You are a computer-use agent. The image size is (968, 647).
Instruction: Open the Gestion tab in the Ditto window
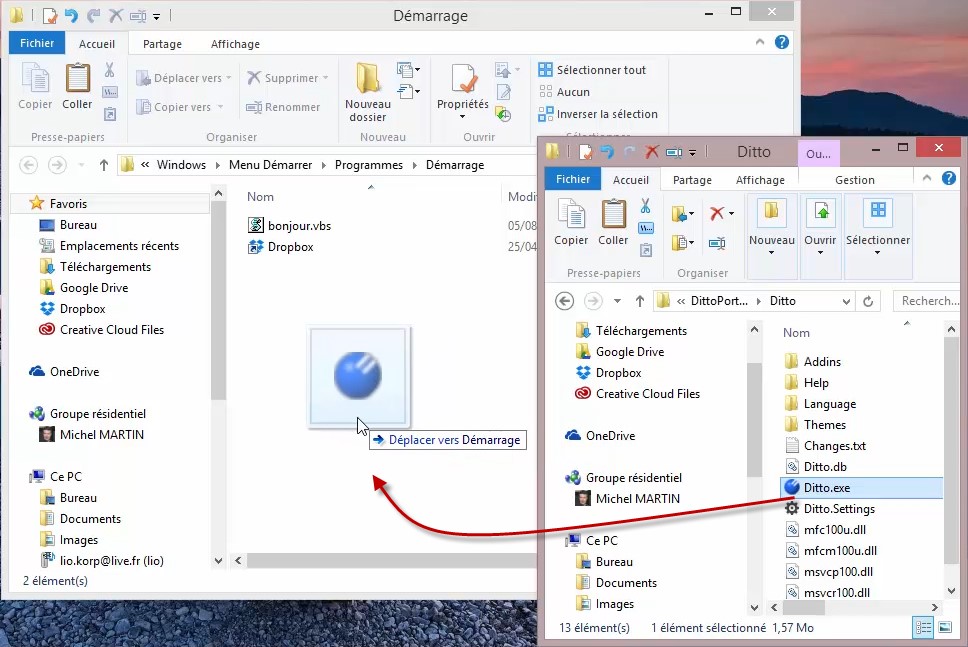(854, 180)
